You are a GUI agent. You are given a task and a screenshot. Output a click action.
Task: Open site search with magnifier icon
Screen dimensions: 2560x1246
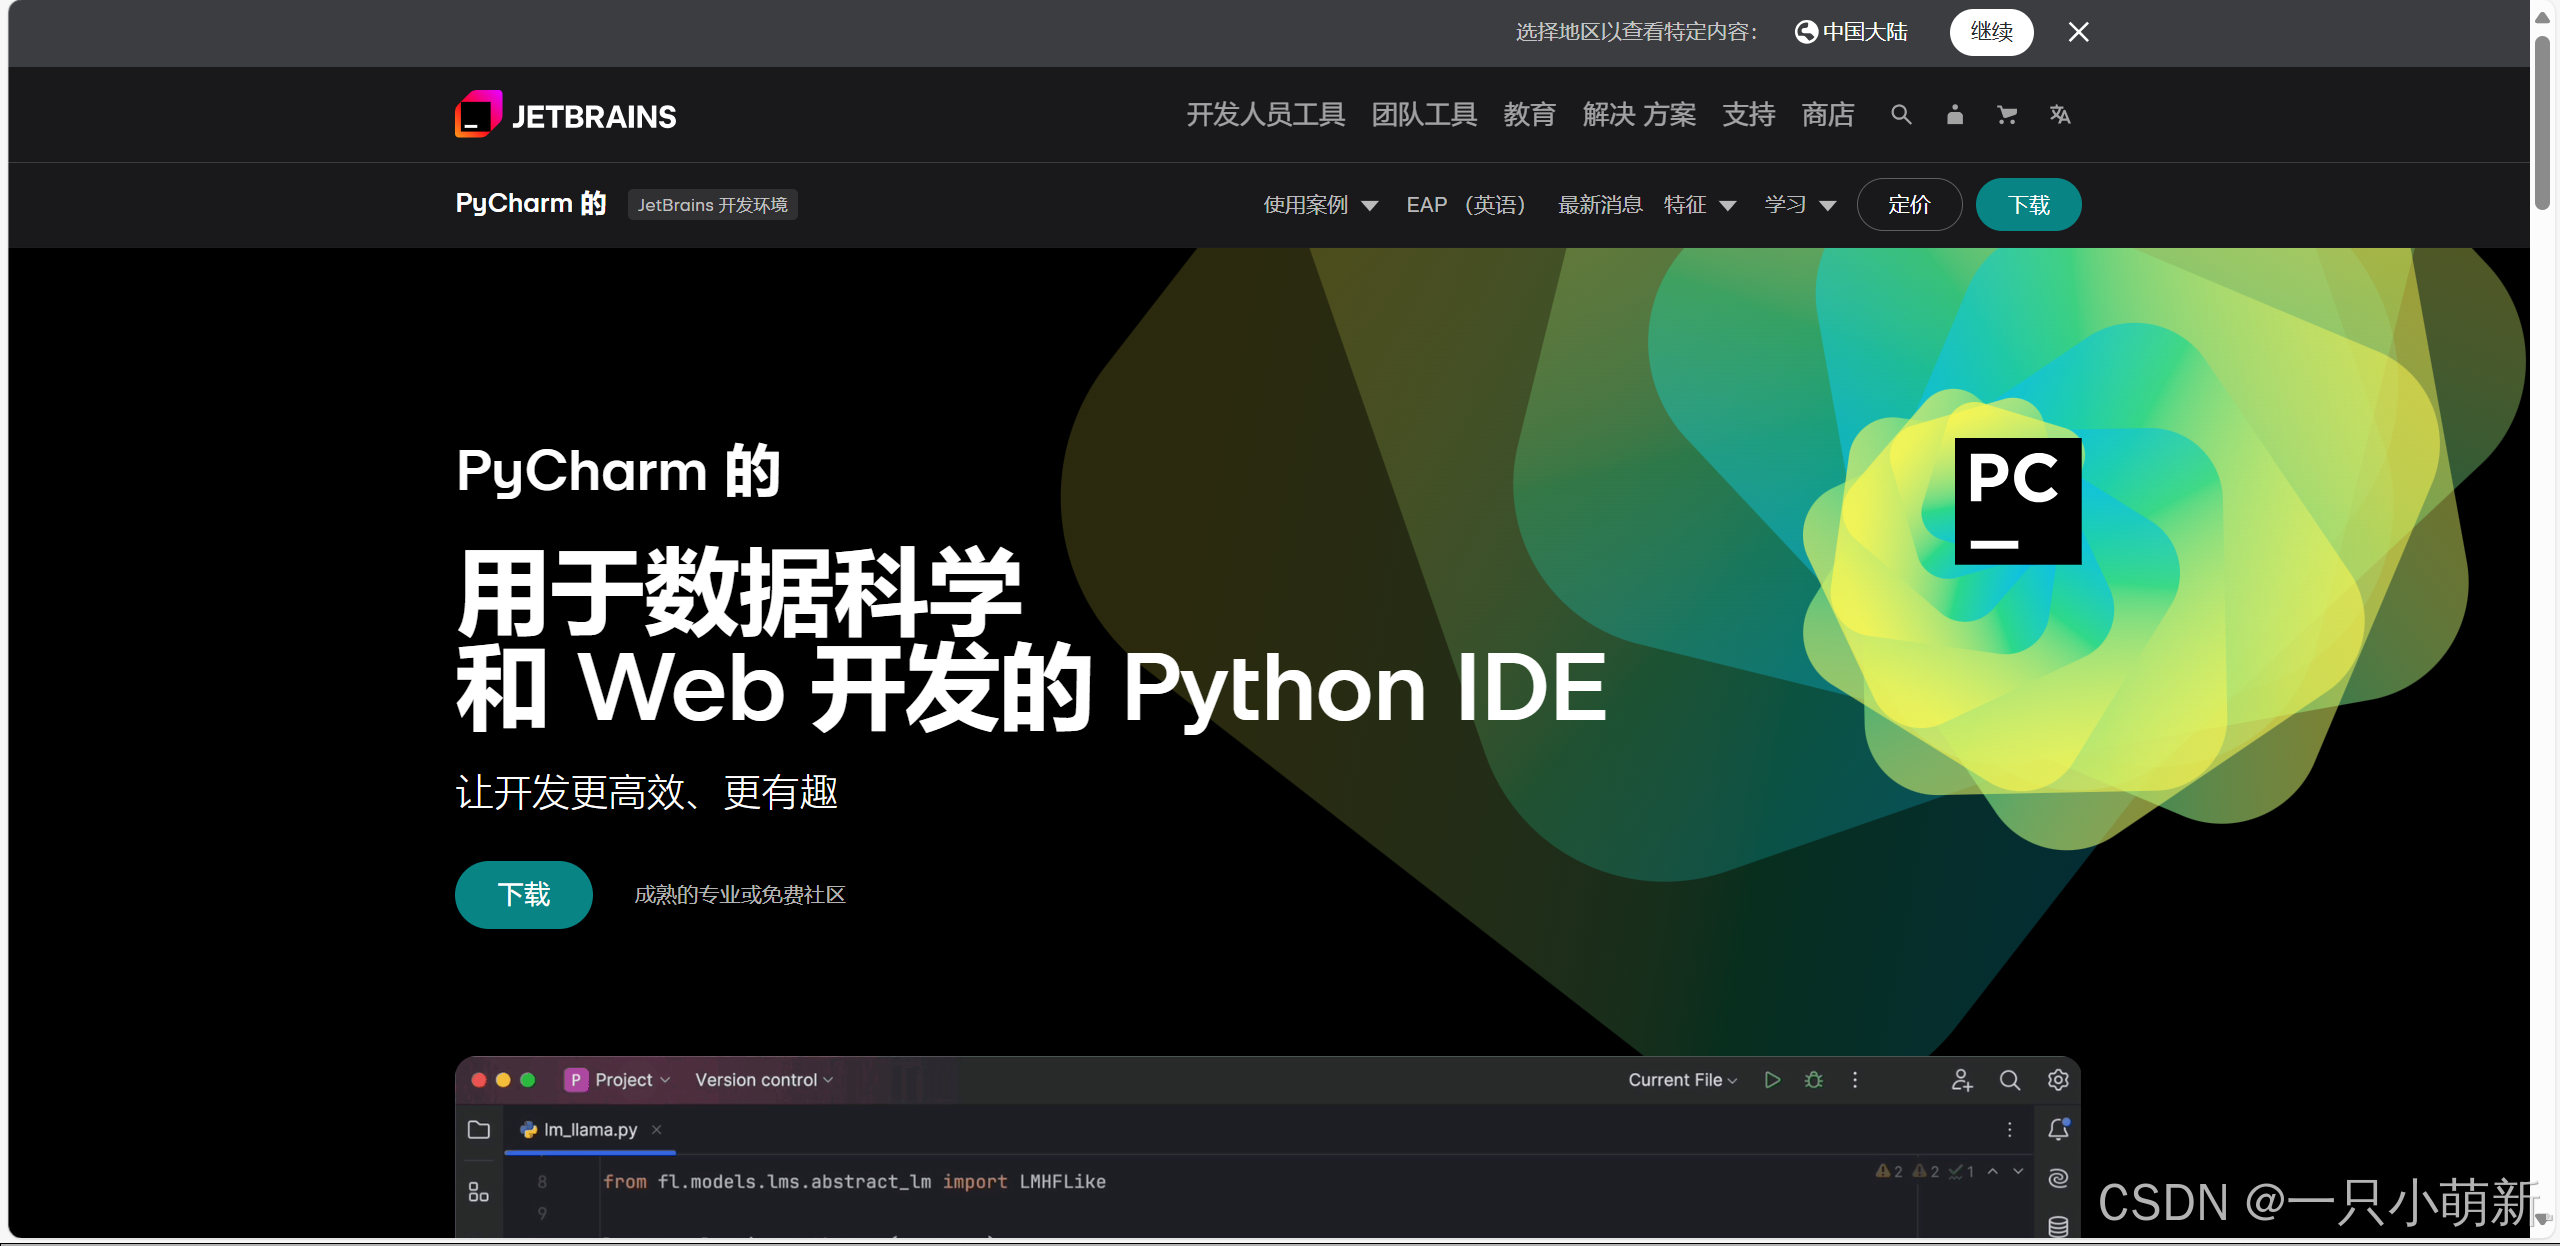point(1901,115)
